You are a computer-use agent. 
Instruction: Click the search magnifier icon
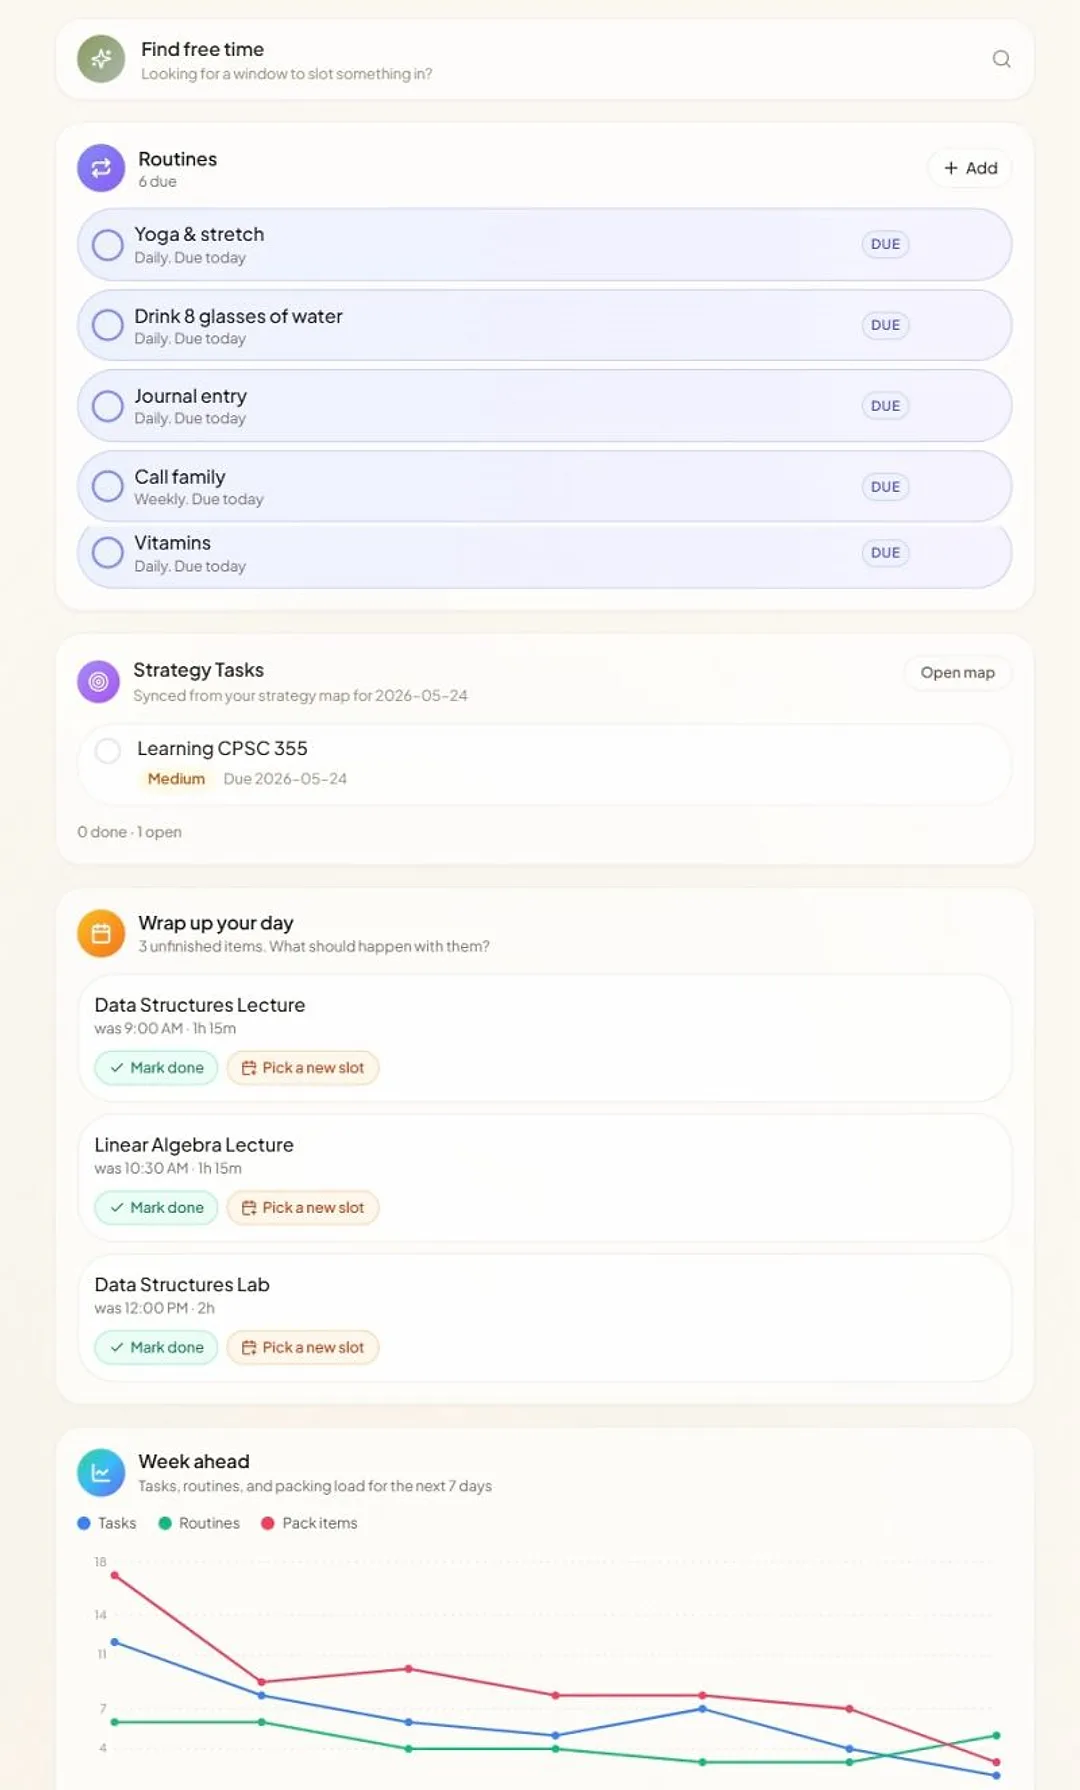pos(1001,59)
